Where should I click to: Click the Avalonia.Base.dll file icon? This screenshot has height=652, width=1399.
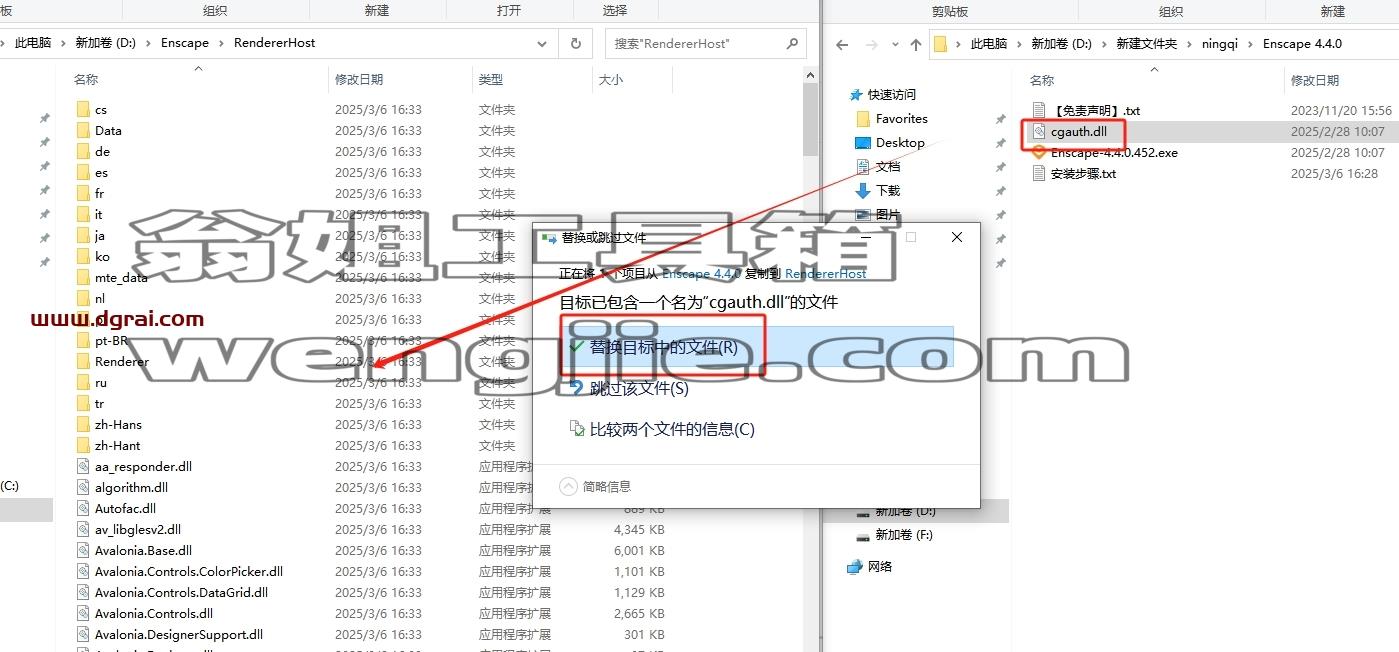click(x=84, y=551)
